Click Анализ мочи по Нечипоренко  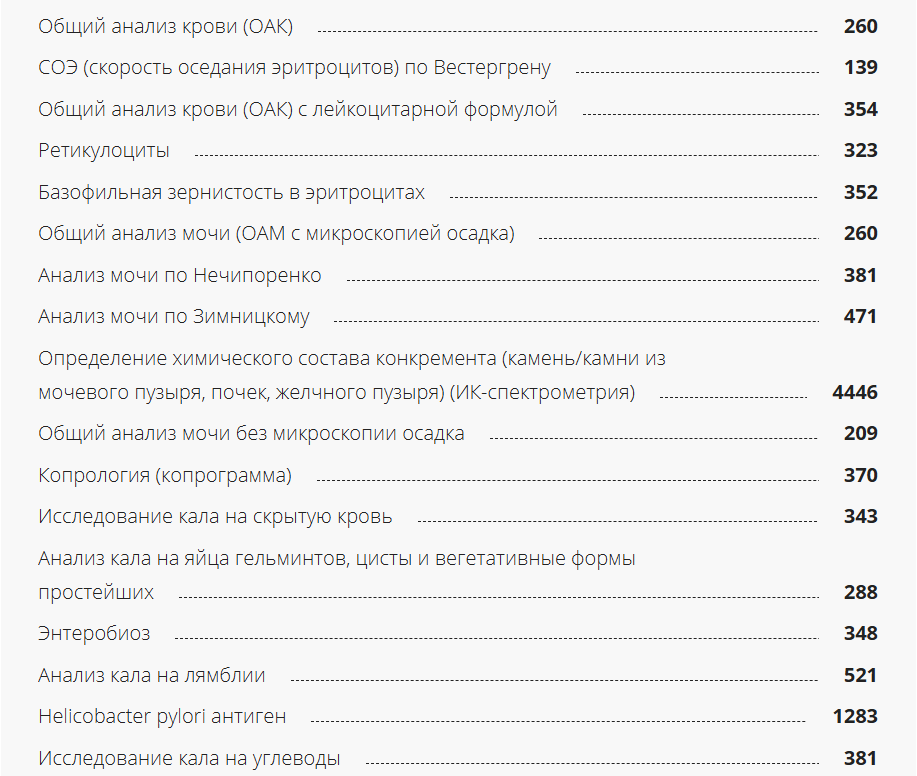(180, 275)
